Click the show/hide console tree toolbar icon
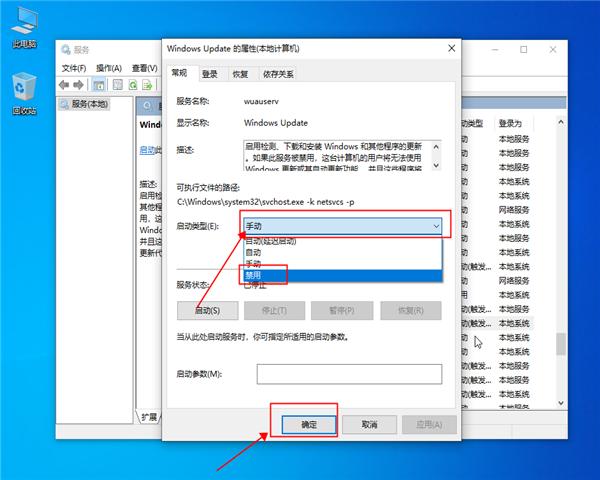The height and width of the screenshot is (480, 600). point(99,85)
